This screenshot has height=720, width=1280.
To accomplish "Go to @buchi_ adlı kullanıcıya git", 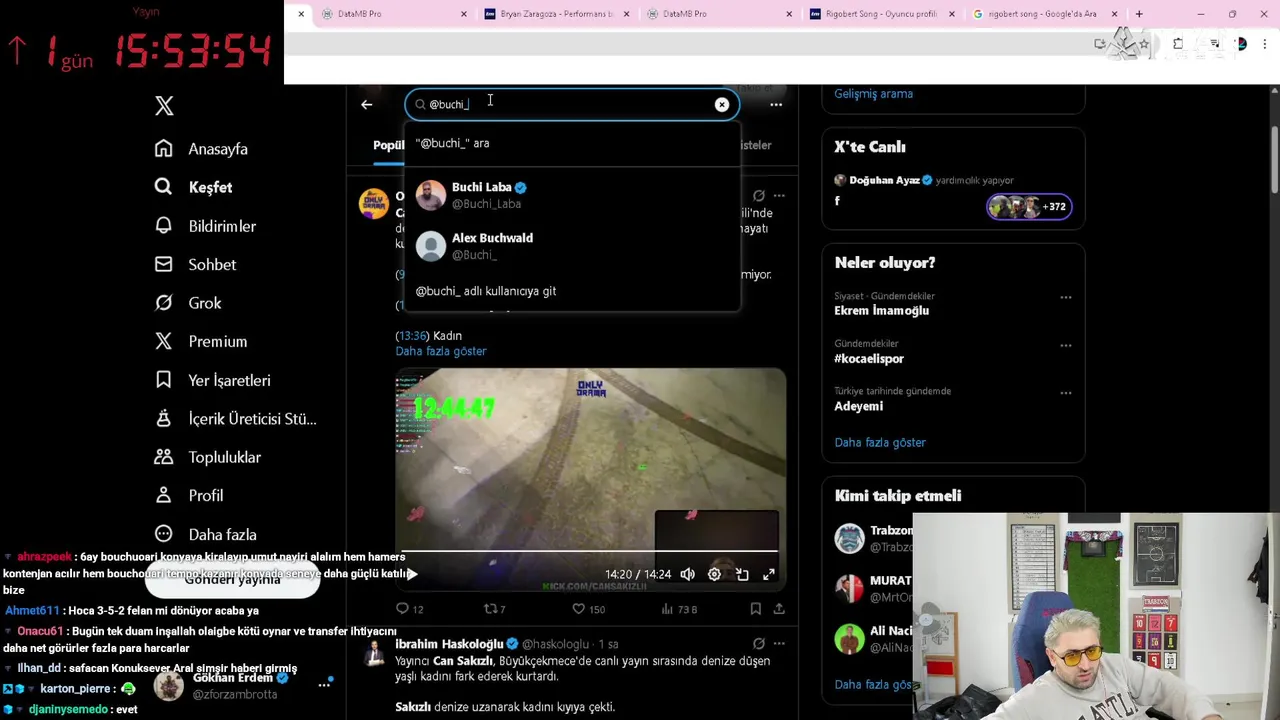I will [x=572, y=291].
